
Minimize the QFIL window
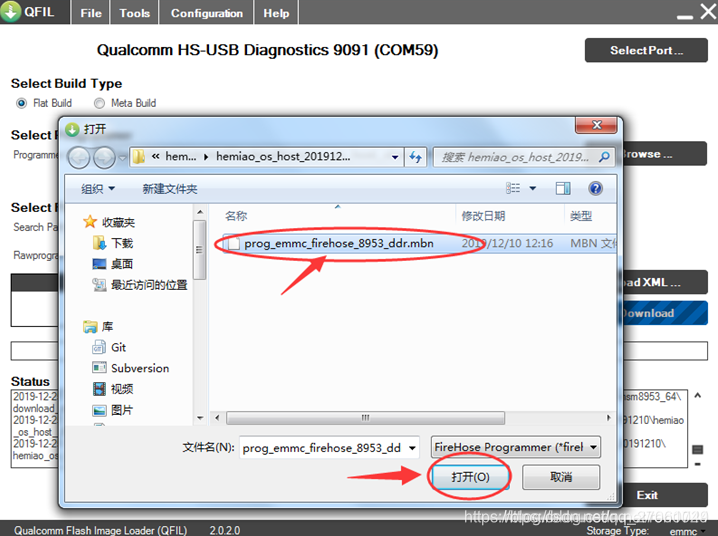[x=685, y=17]
